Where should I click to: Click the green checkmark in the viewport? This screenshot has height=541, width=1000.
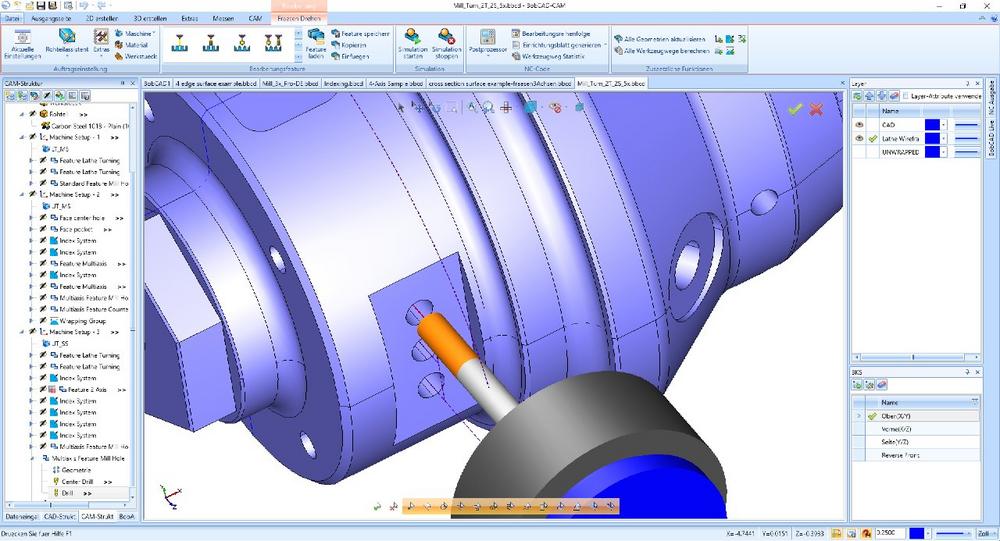795,109
